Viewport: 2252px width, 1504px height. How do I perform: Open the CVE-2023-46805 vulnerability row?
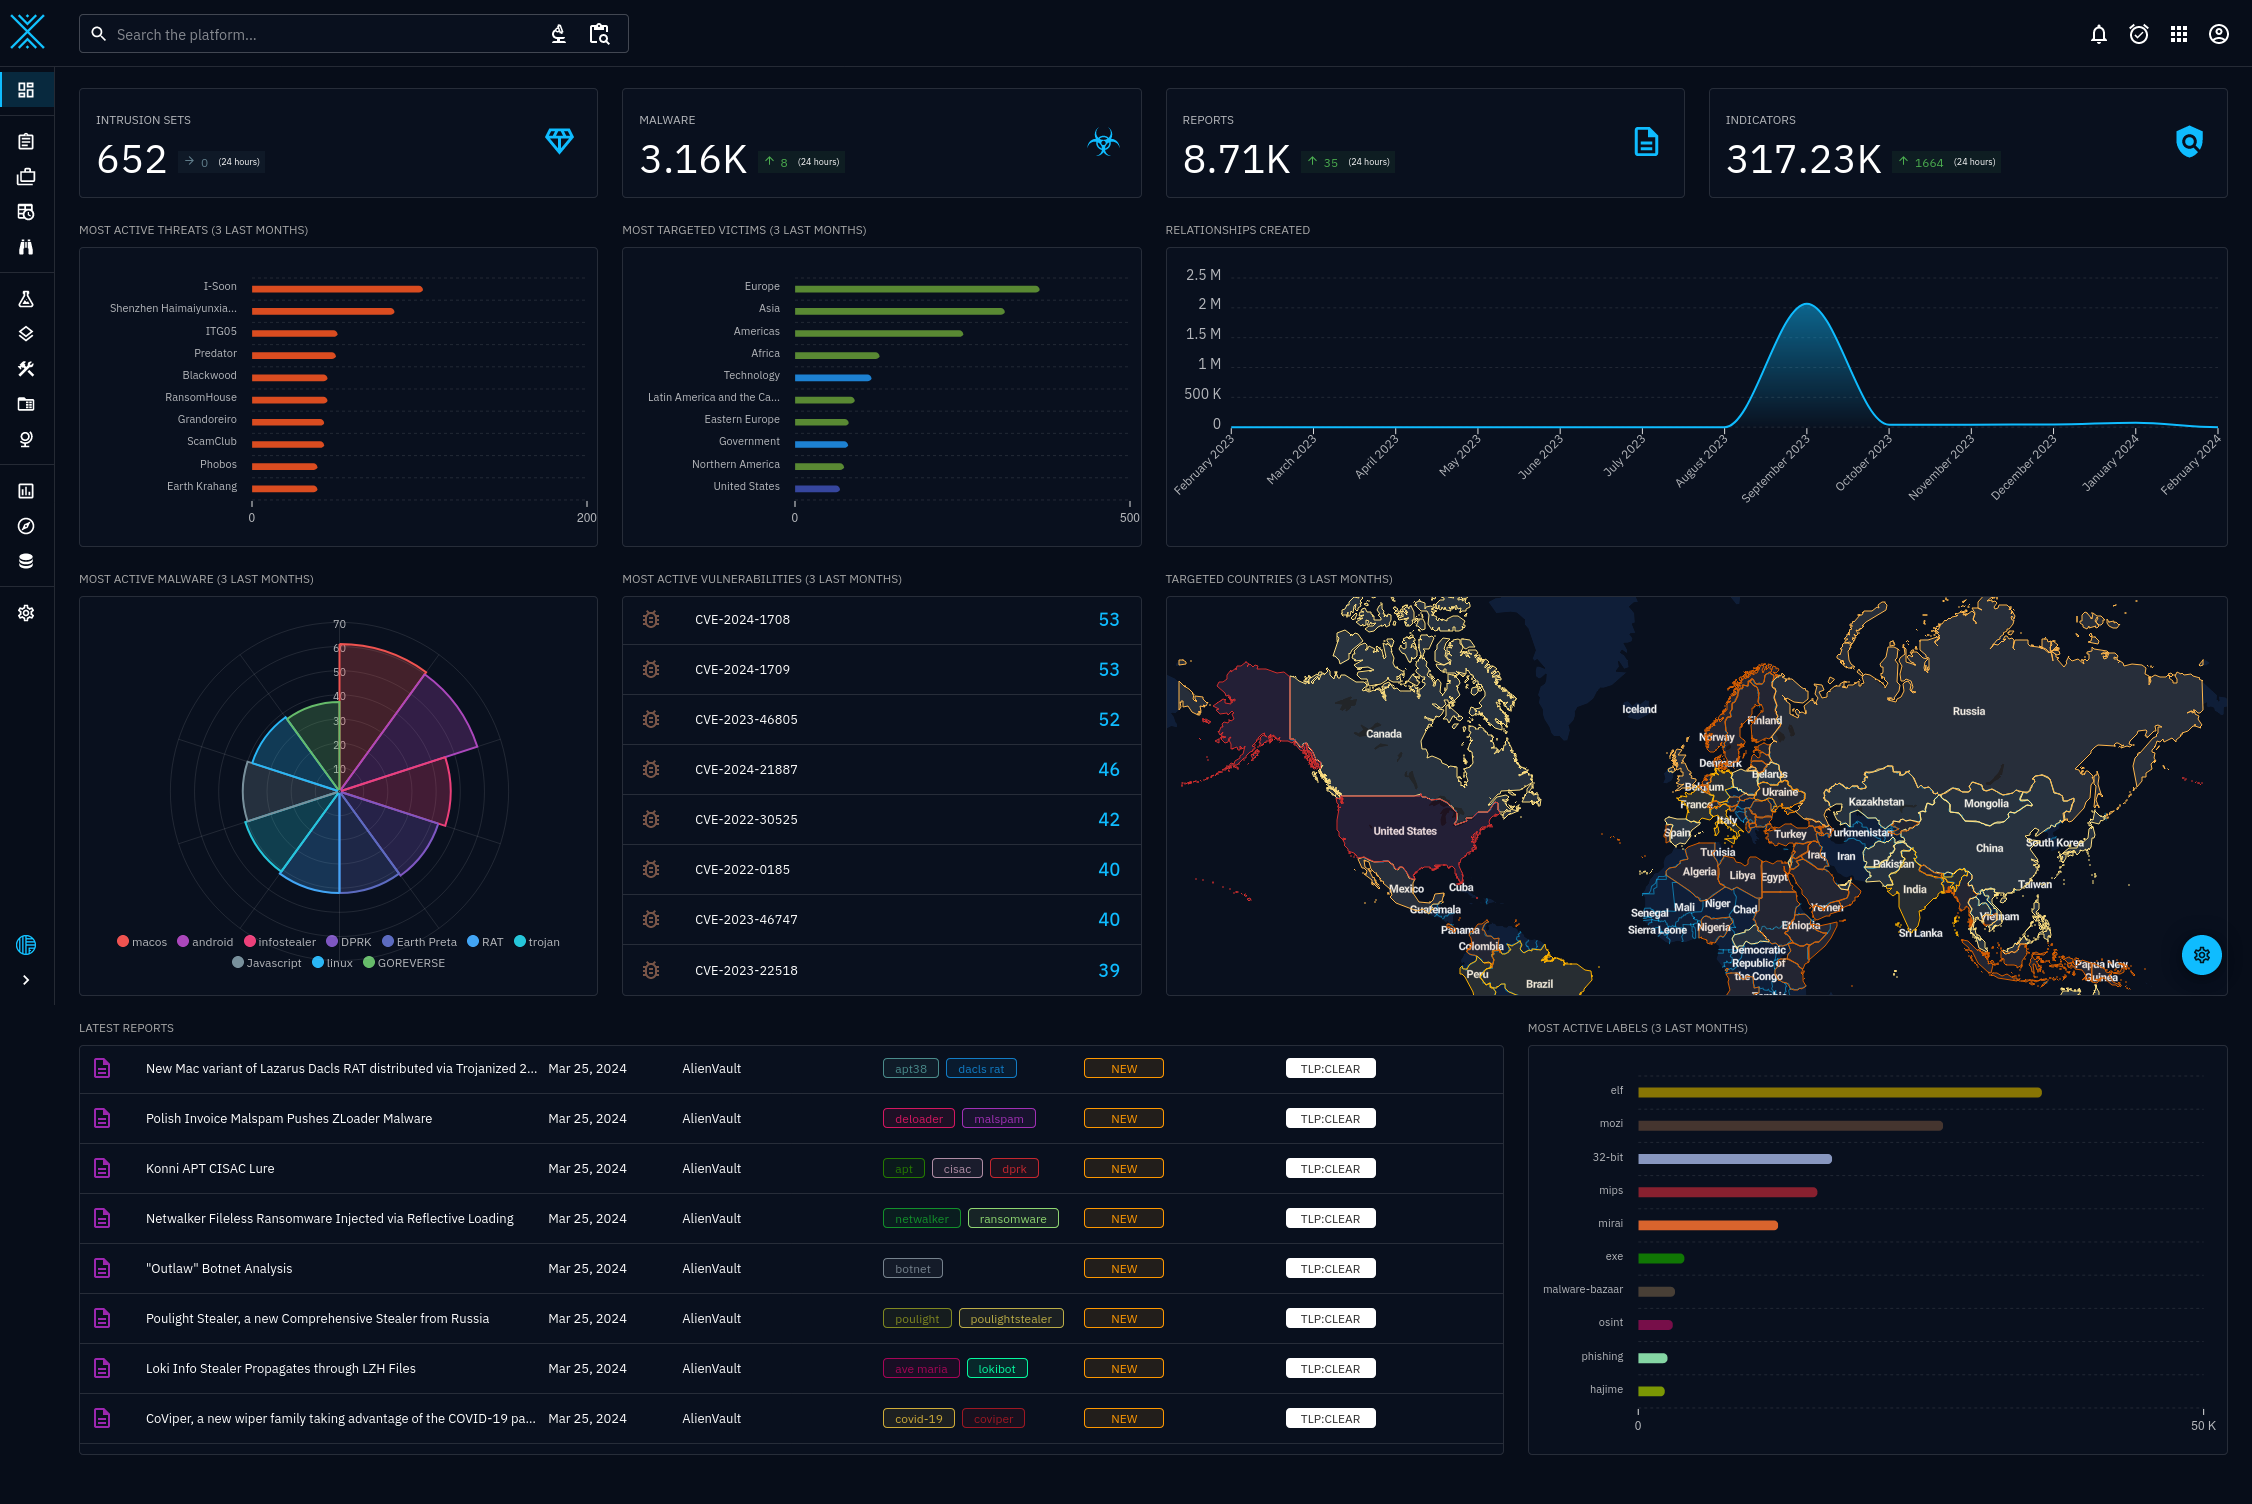881,720
